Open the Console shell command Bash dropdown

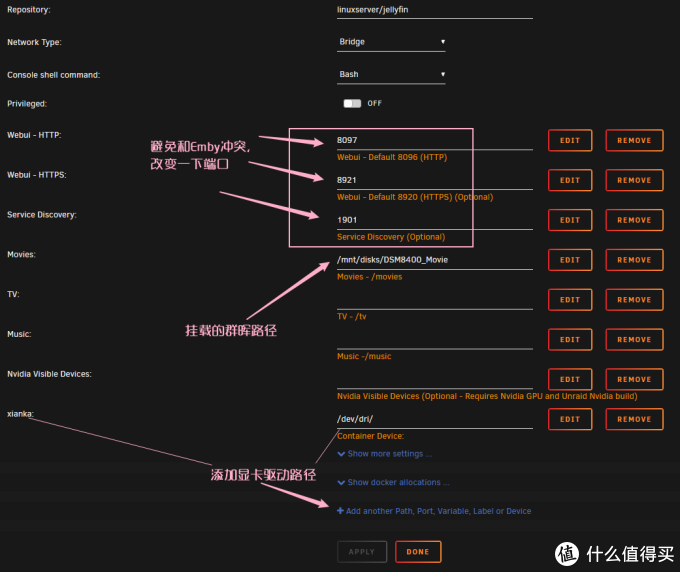tap(391, 75)
